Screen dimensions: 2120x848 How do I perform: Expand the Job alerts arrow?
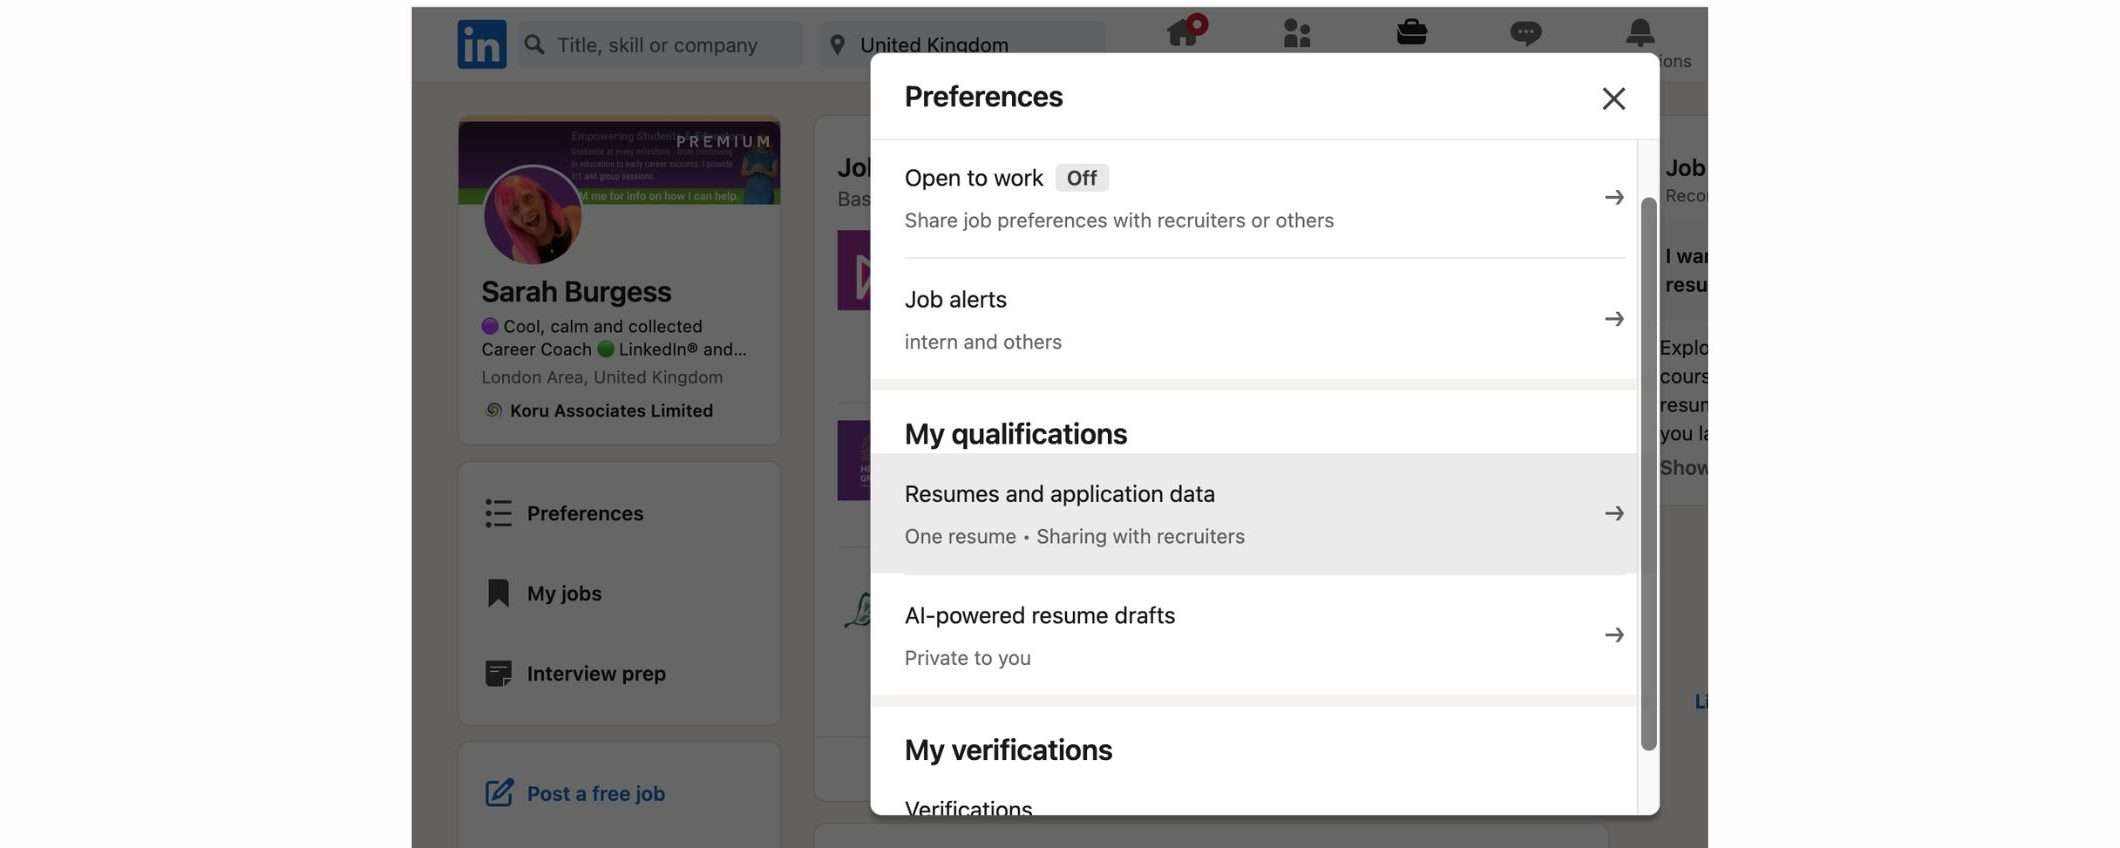(x=1613, y=319)
